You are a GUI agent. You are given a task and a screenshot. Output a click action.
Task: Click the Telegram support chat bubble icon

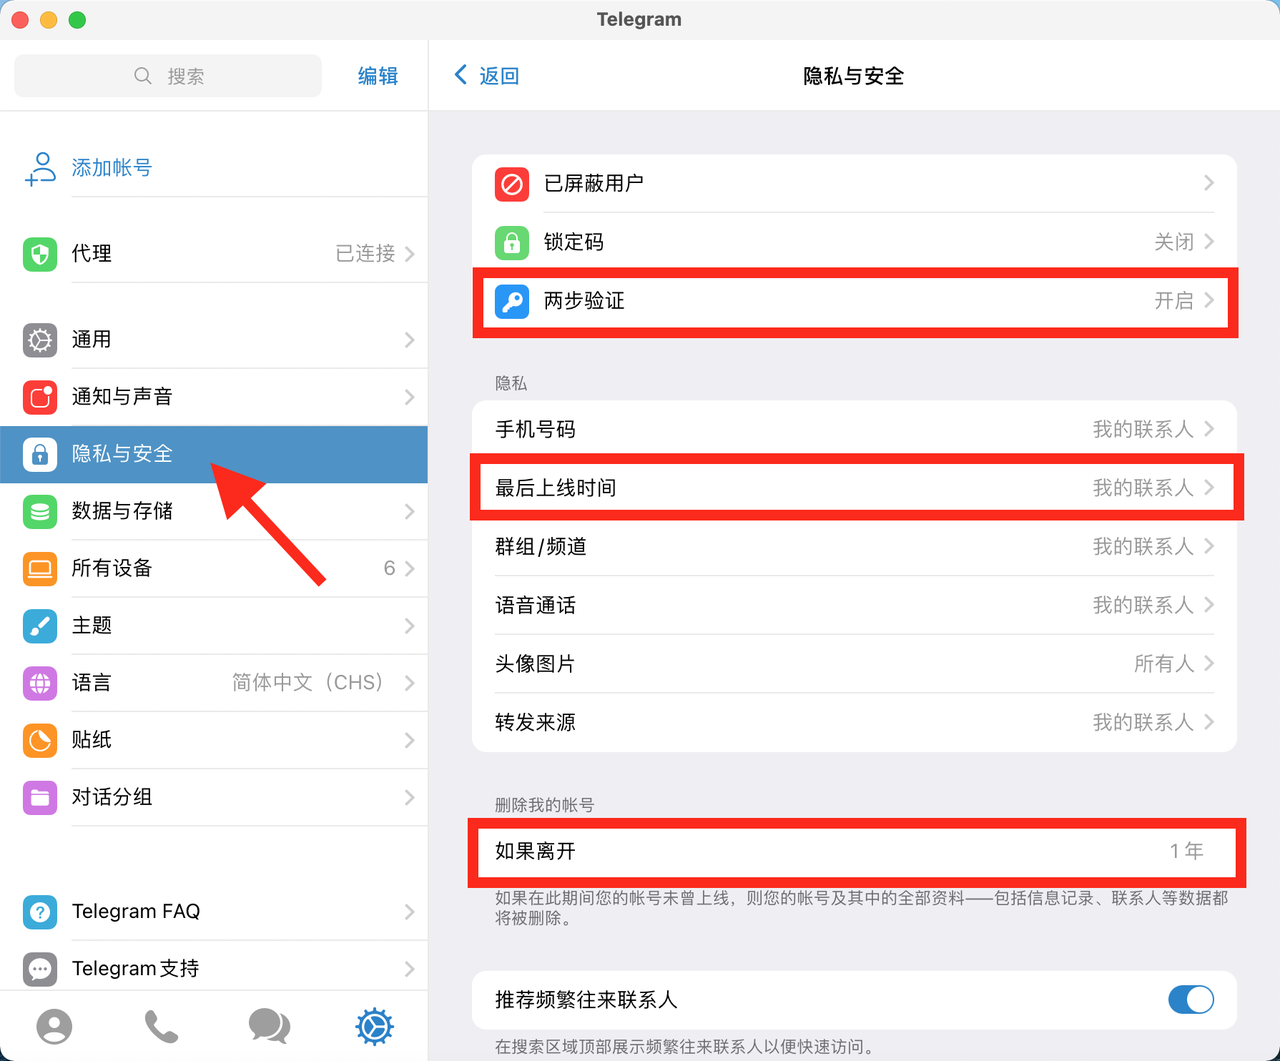pos(40,968)
